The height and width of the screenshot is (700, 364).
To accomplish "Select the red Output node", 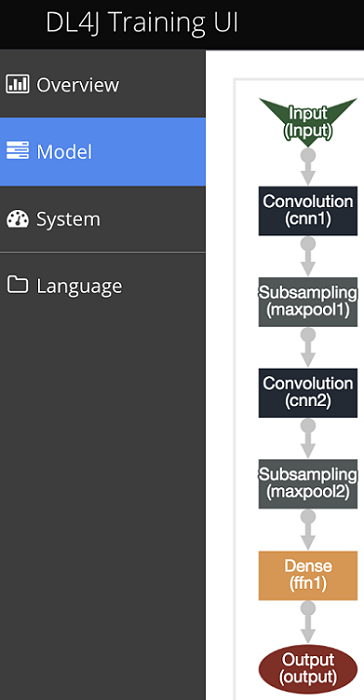I will pos(308,669).
